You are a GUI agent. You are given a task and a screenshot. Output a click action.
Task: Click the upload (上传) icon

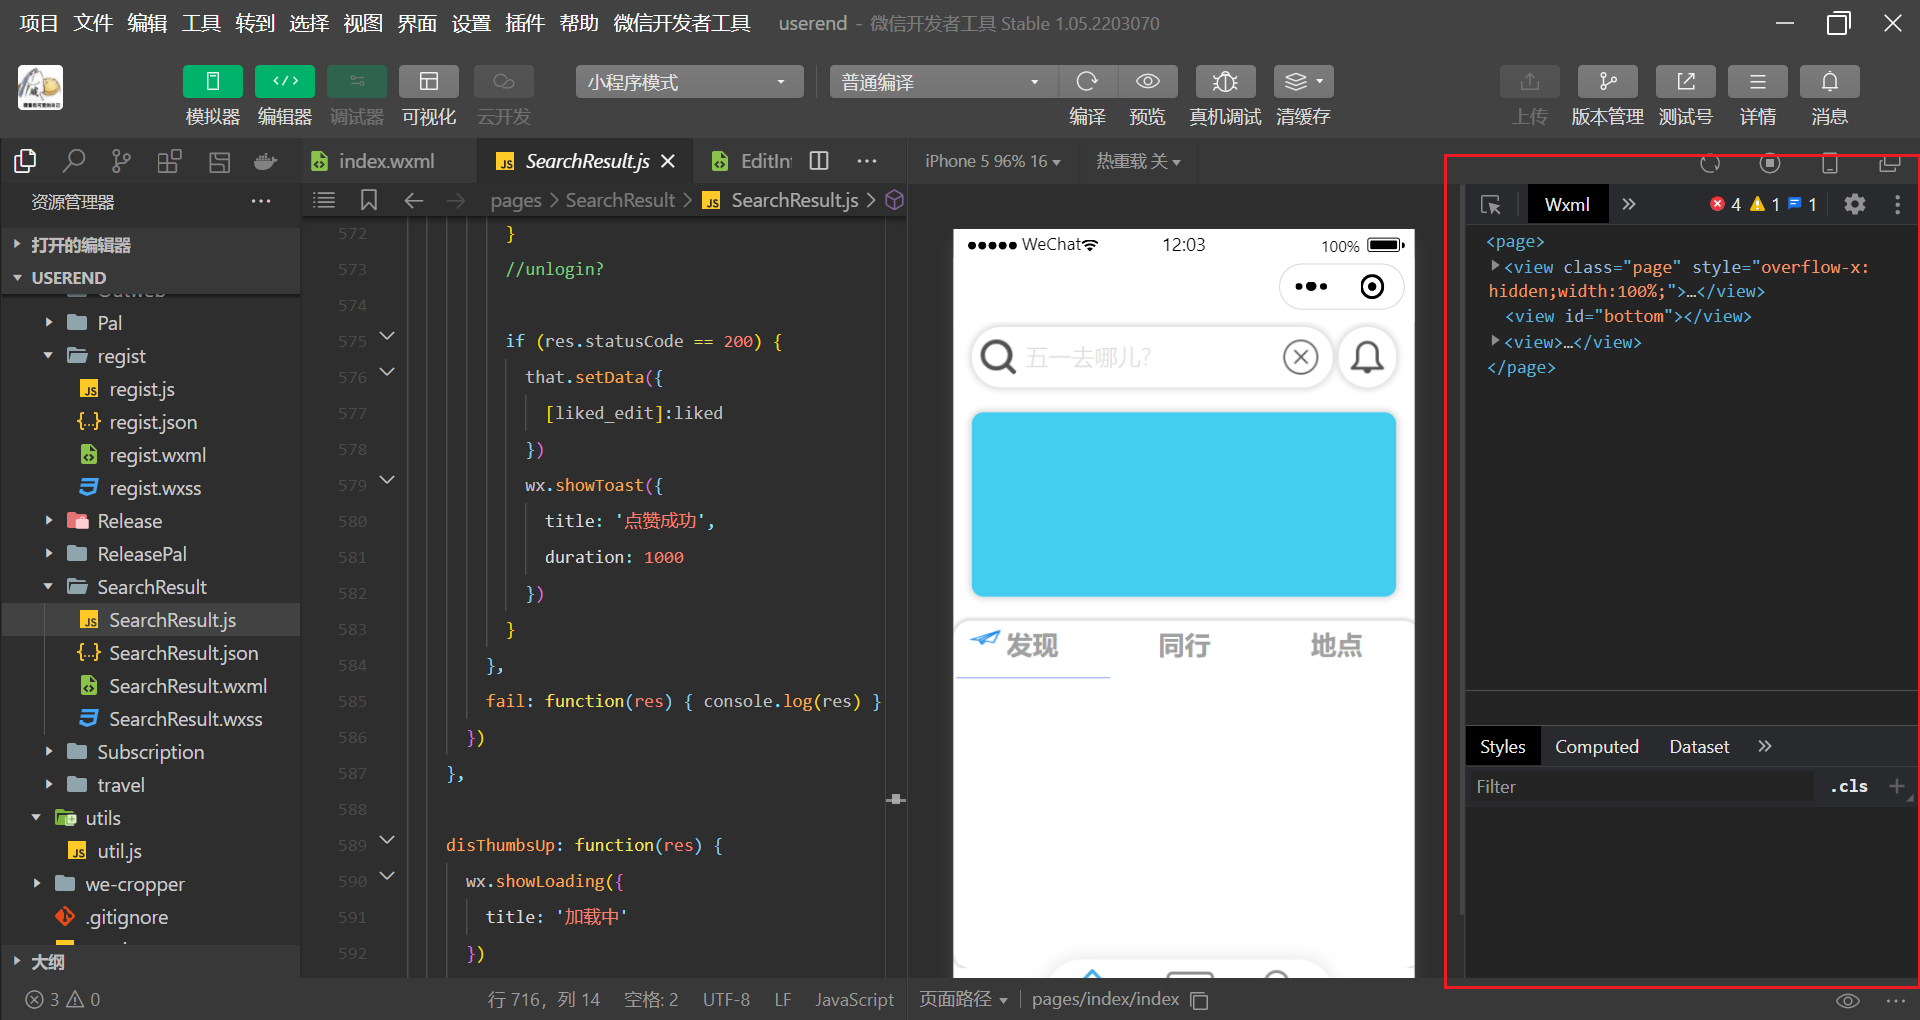(x=1530, y=82)
